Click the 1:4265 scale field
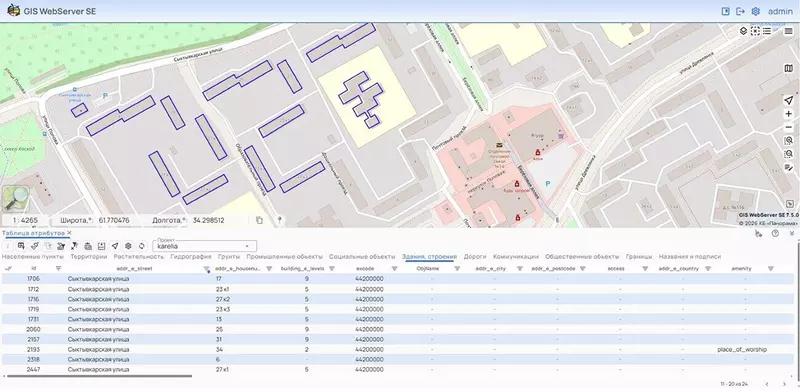The image size is (800, 392). point(25,220)
